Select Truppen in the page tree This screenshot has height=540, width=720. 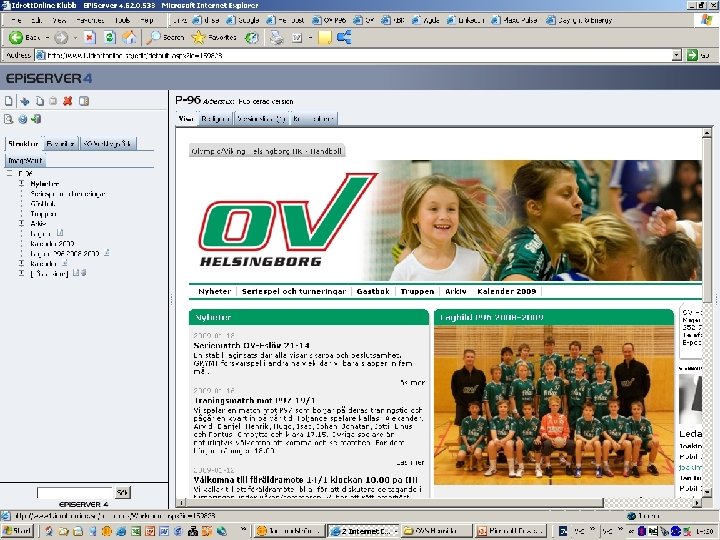pos(44,214)
